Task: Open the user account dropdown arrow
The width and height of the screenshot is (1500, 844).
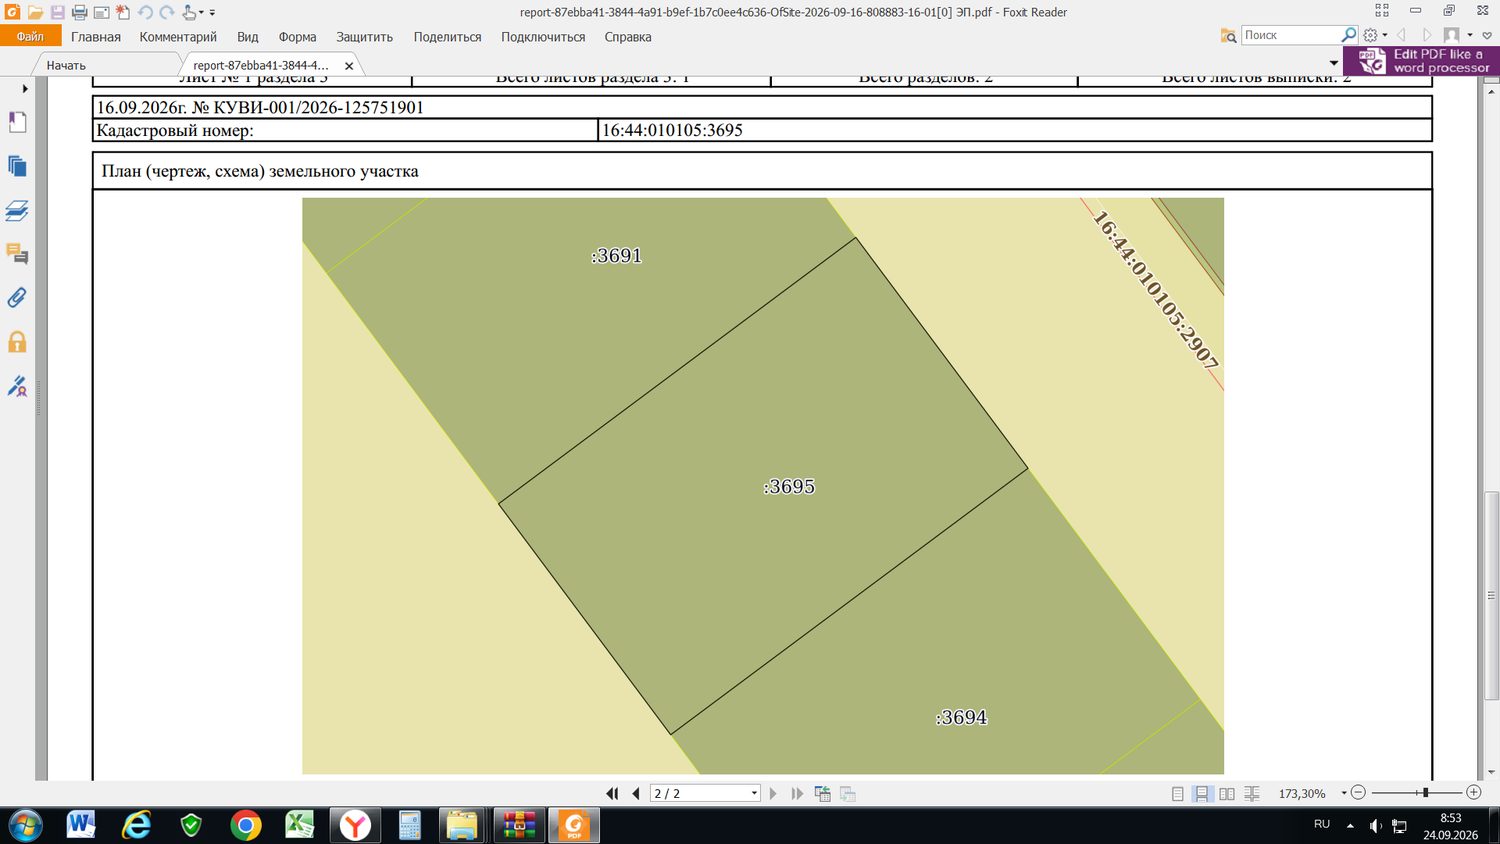Action: [1469, 35]
